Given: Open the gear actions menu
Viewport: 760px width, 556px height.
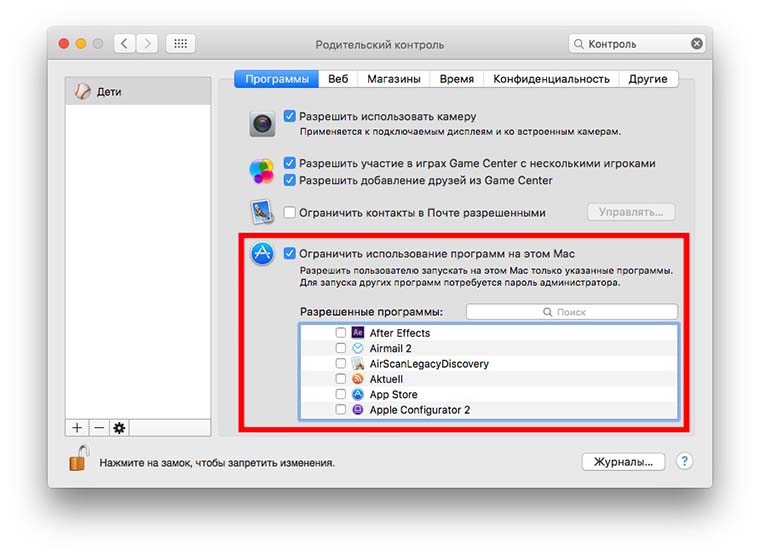Looking at the screenshot, I should 119,428.
